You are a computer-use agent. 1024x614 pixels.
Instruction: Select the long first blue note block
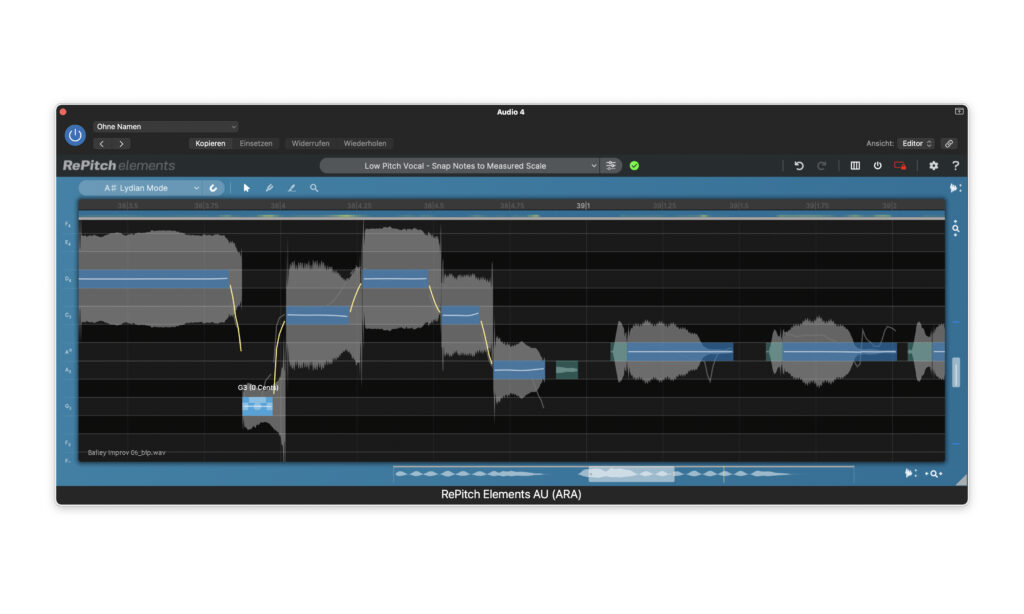[154, 279]
